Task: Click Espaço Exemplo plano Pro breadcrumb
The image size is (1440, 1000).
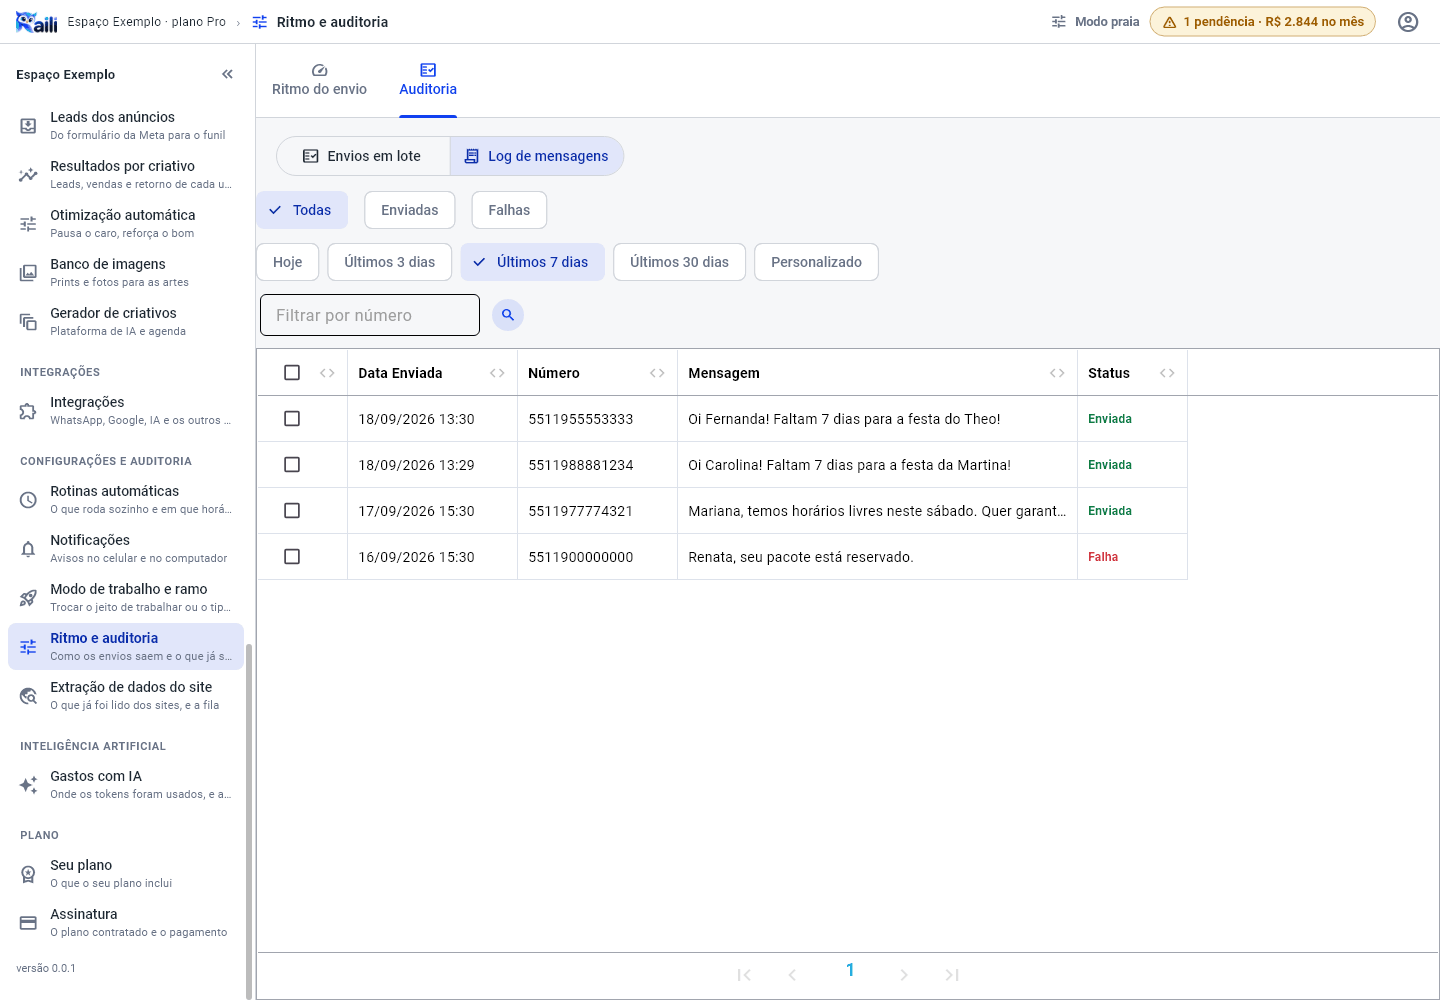Action: [x=147, y=22]
